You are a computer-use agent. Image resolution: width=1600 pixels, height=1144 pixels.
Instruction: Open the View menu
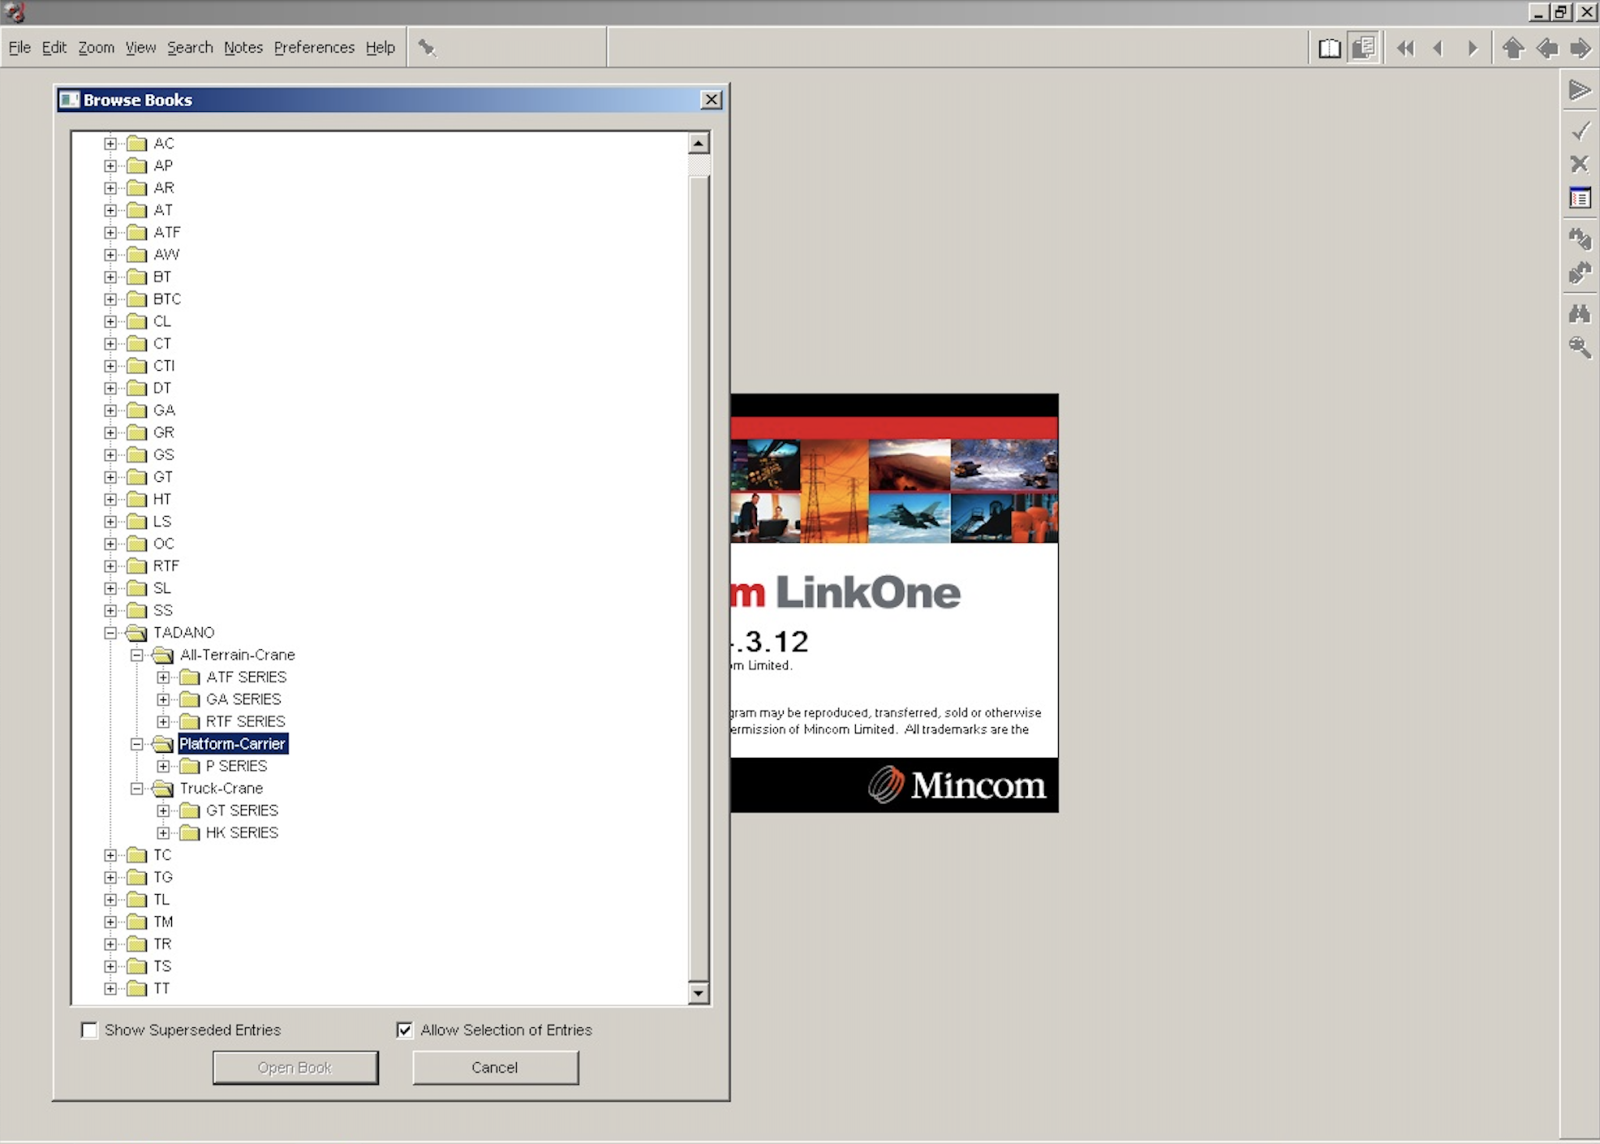tap(140, 47)
